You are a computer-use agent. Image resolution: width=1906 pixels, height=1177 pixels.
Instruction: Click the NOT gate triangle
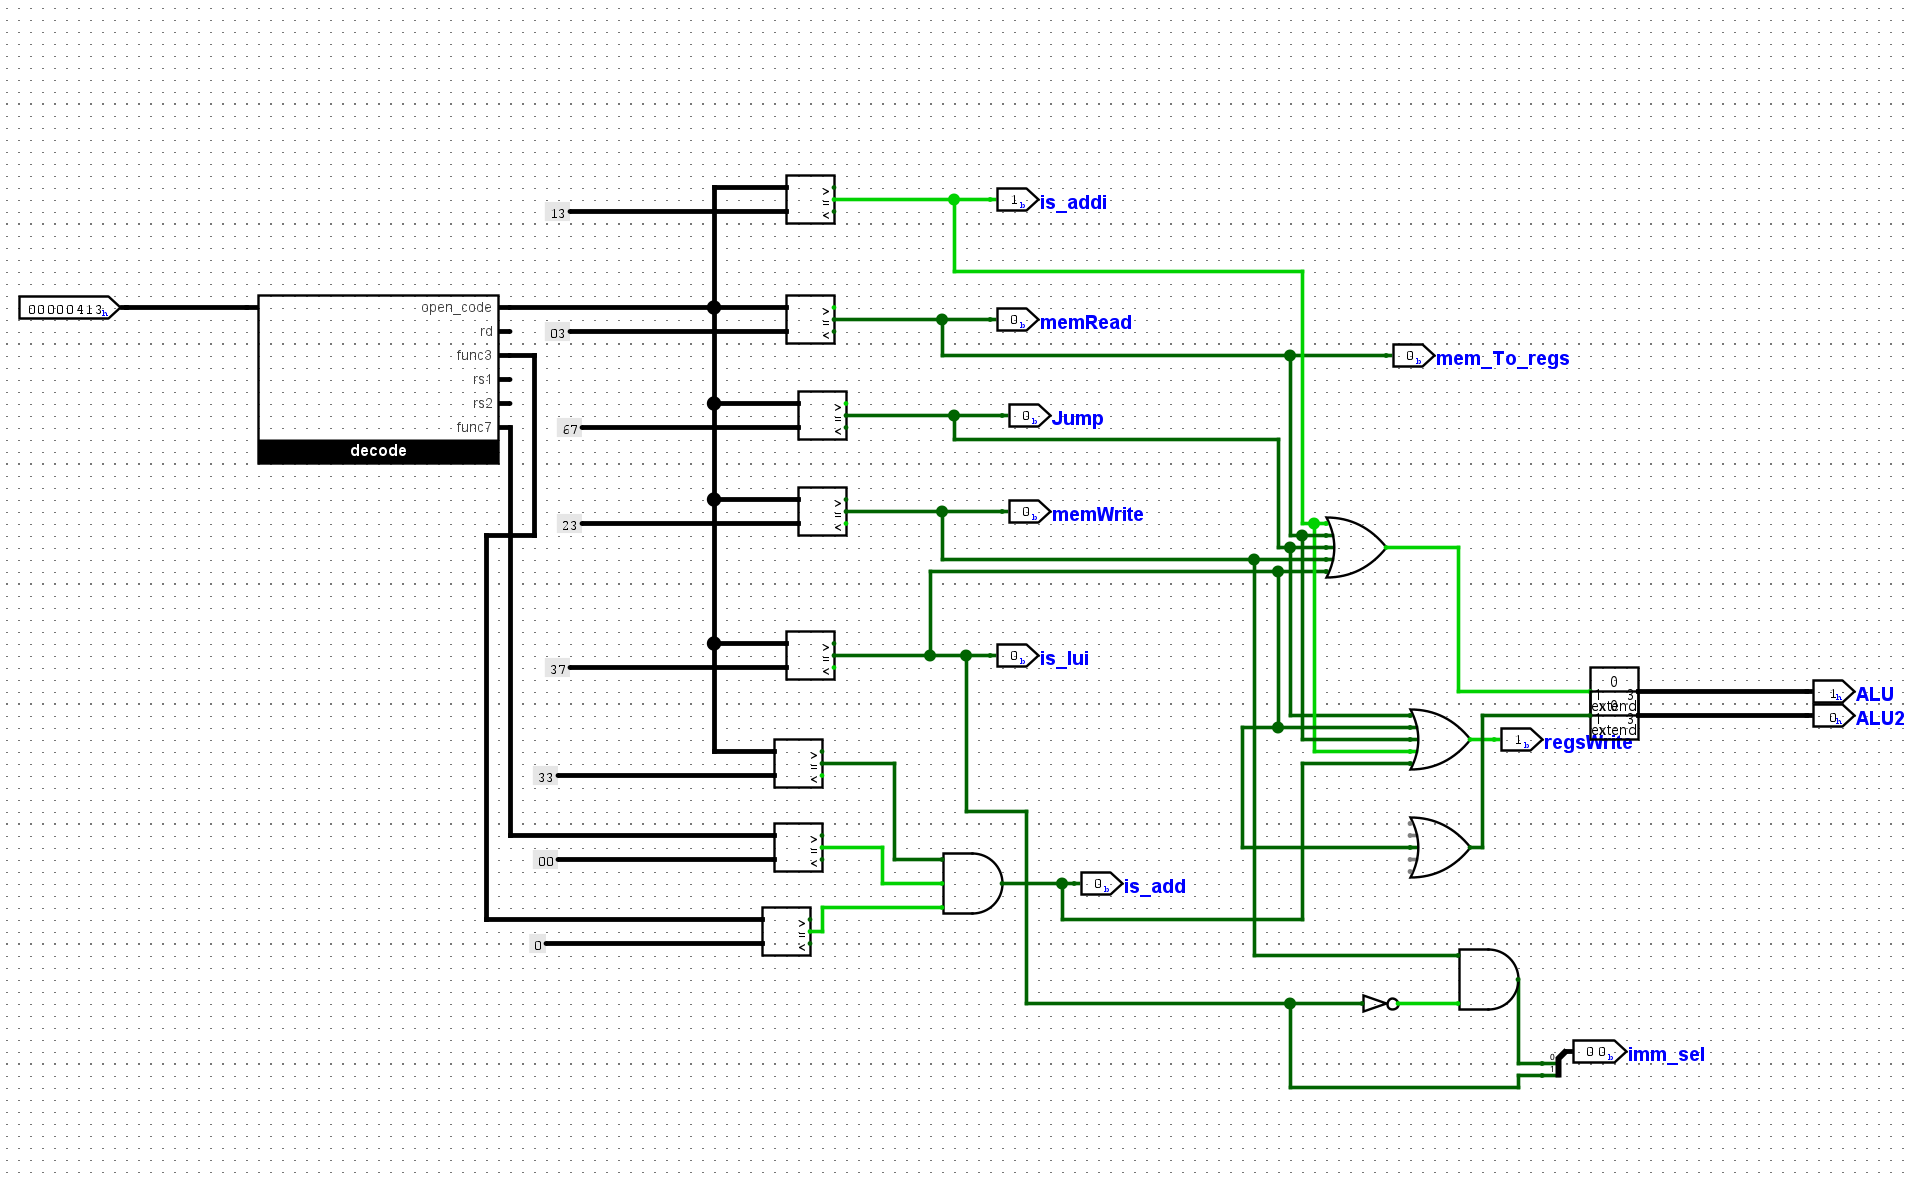click(1376, 1003)
